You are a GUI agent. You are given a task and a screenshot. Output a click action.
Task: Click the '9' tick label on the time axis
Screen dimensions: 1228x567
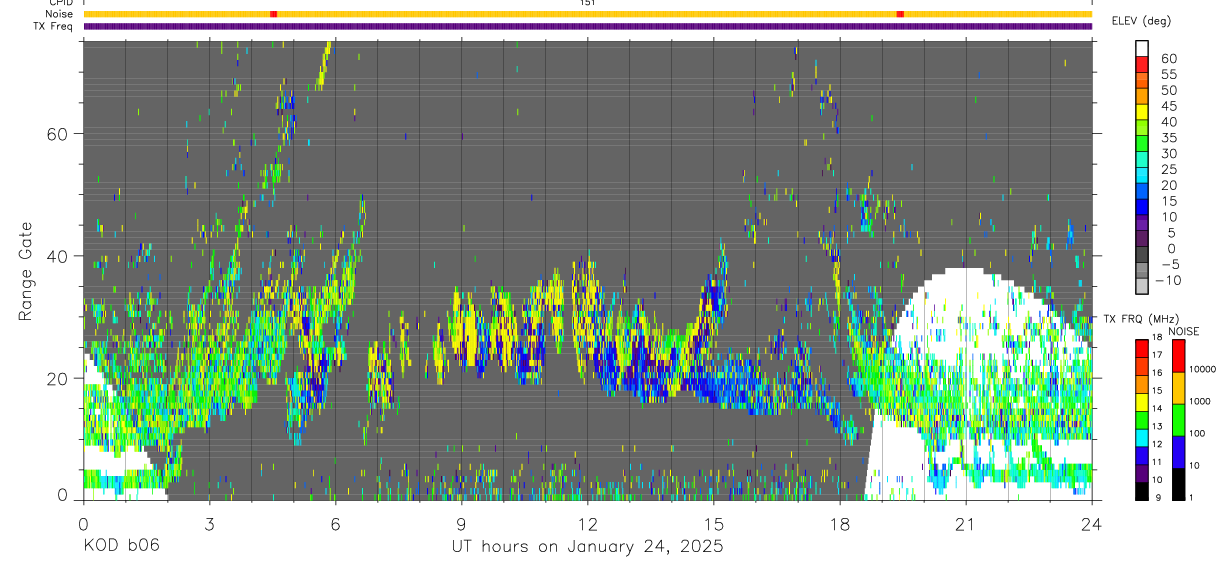tap(461, 523)
